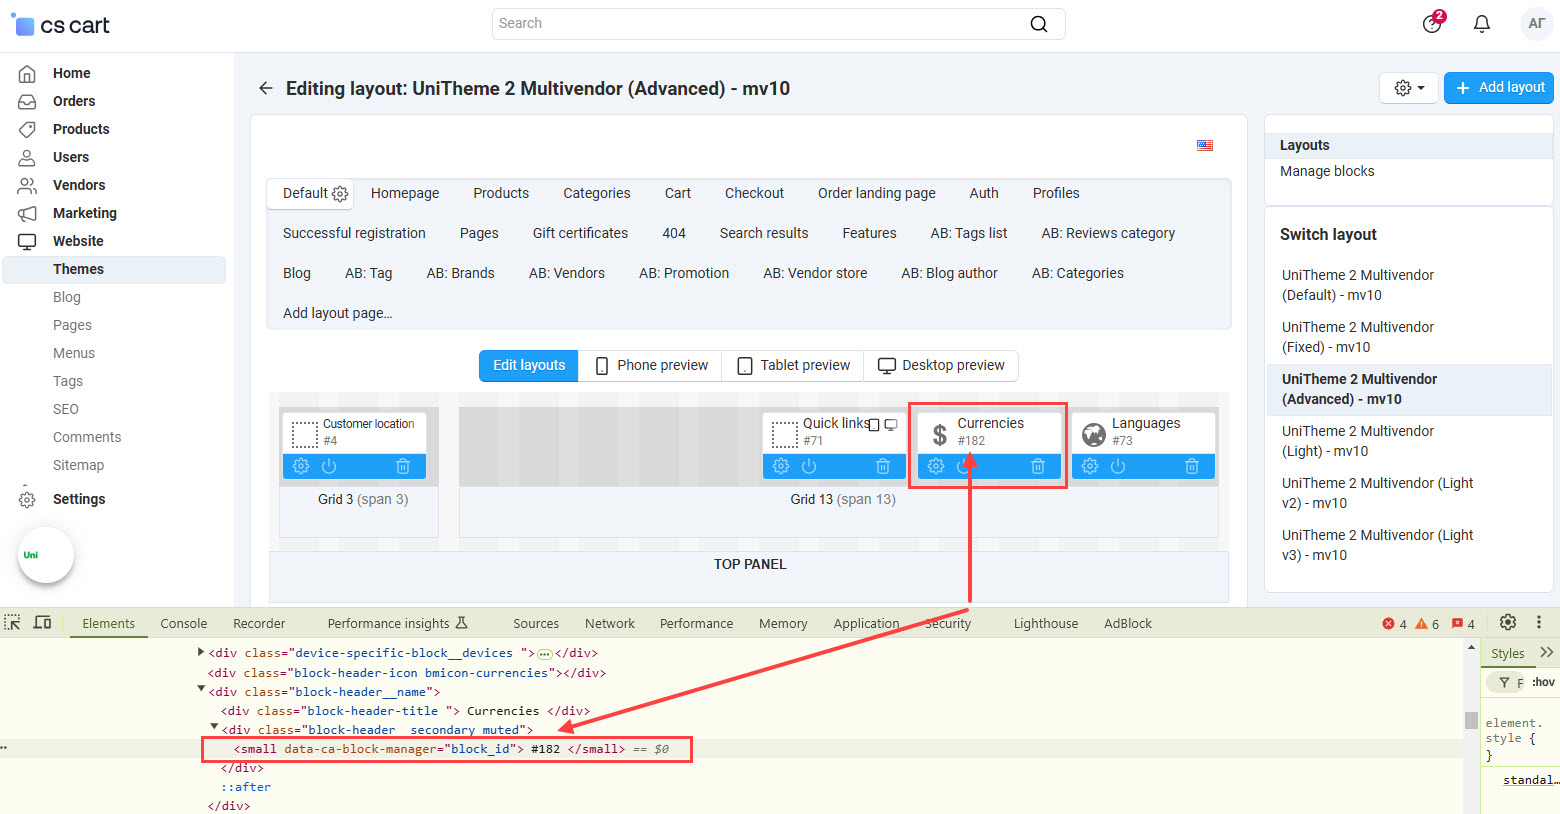This screenshot has width=1560, height=814.
Task: Switch to Edit layouts mode
Action: click(529, 365)
